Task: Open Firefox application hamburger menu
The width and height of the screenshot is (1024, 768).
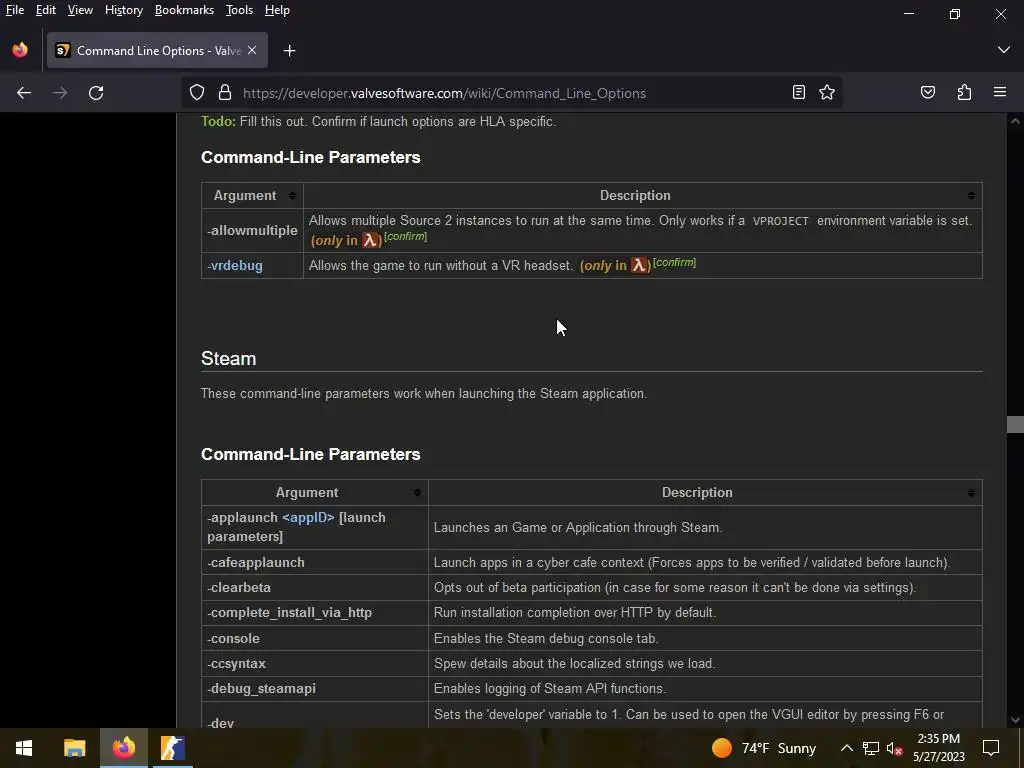Action: [x=1000, y=93]
